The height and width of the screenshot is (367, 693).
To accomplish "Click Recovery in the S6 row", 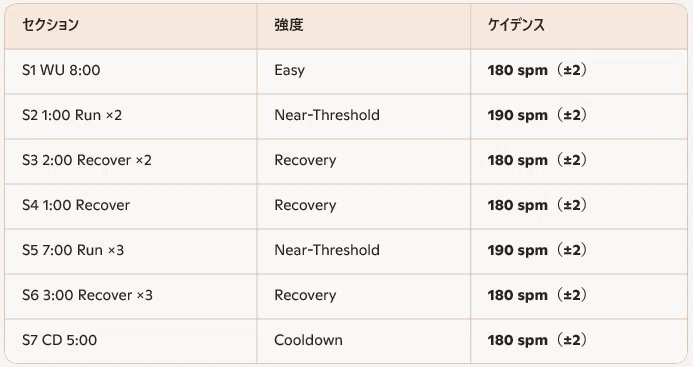I will tap(305, 295).
